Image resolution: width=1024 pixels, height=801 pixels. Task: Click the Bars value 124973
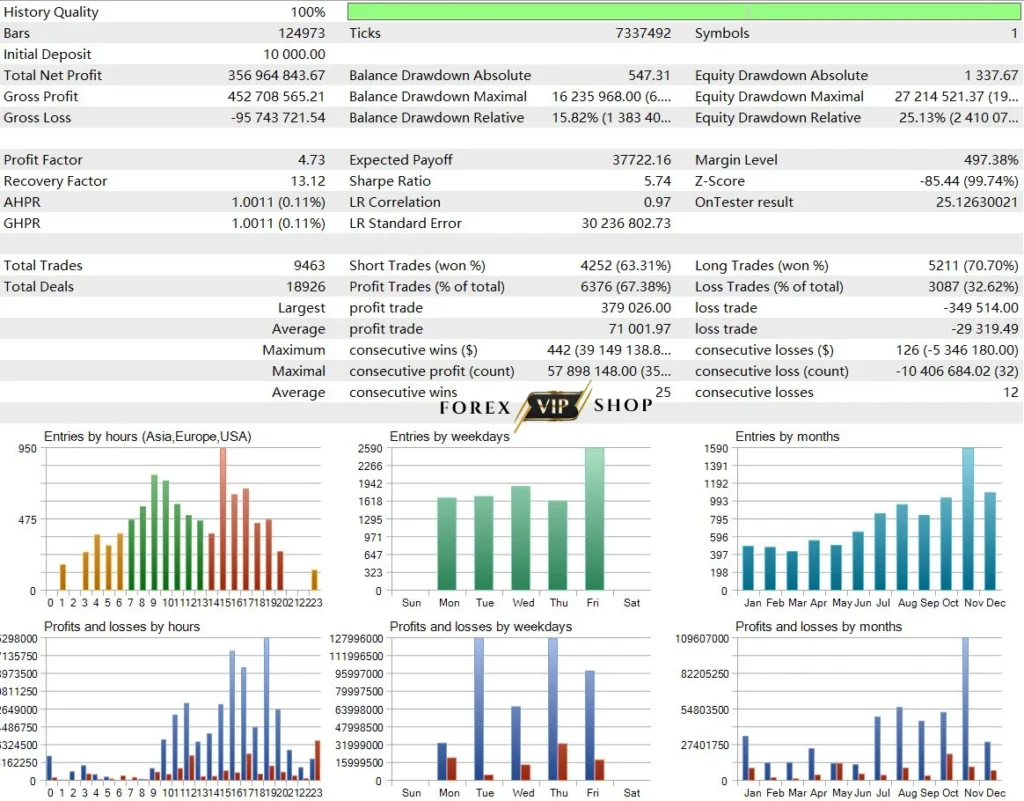pos(301,33)
